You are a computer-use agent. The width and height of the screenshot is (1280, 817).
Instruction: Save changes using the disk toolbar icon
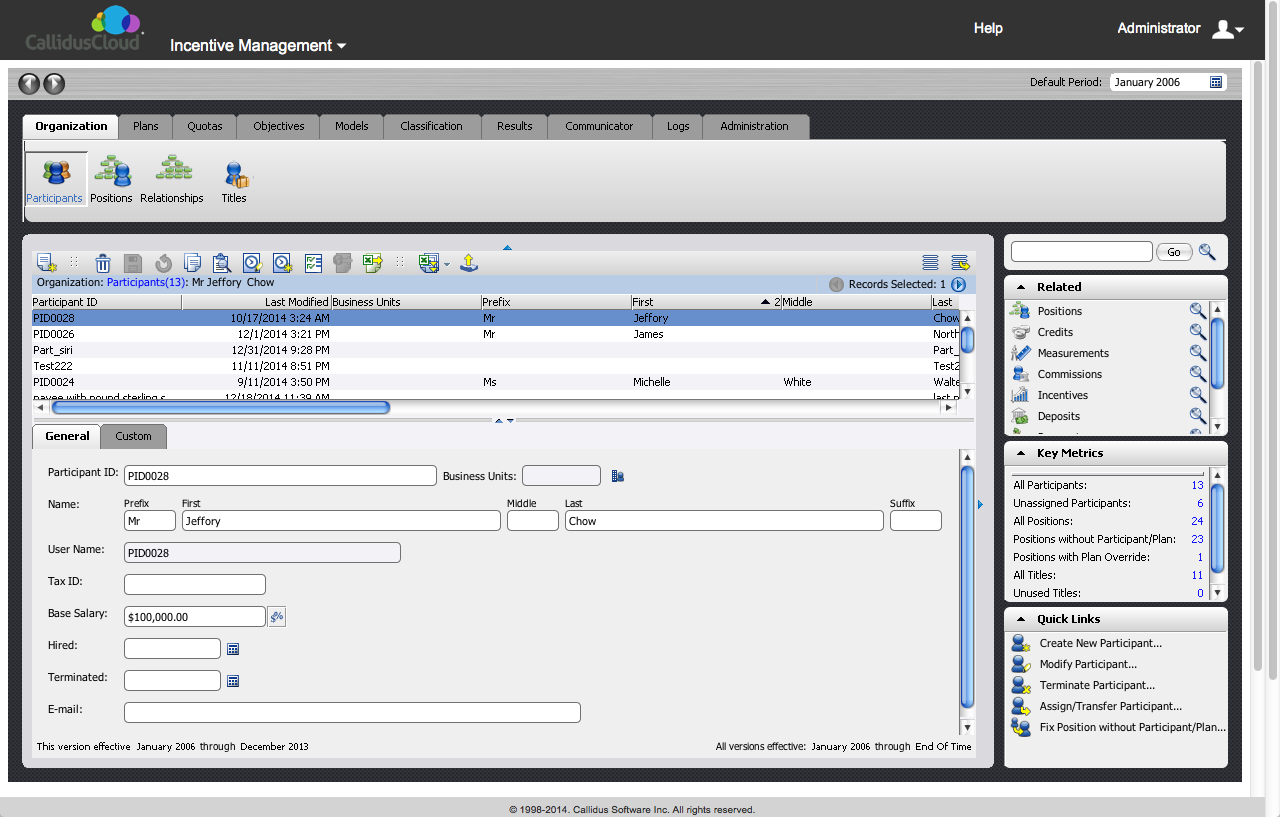click(x=133, y=263)
